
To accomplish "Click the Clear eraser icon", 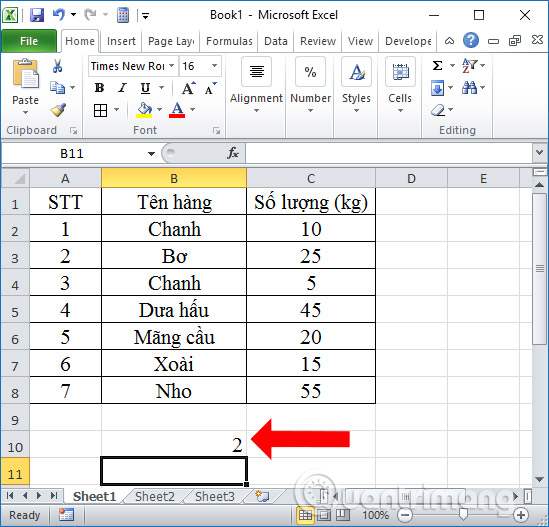I will 438,110.
